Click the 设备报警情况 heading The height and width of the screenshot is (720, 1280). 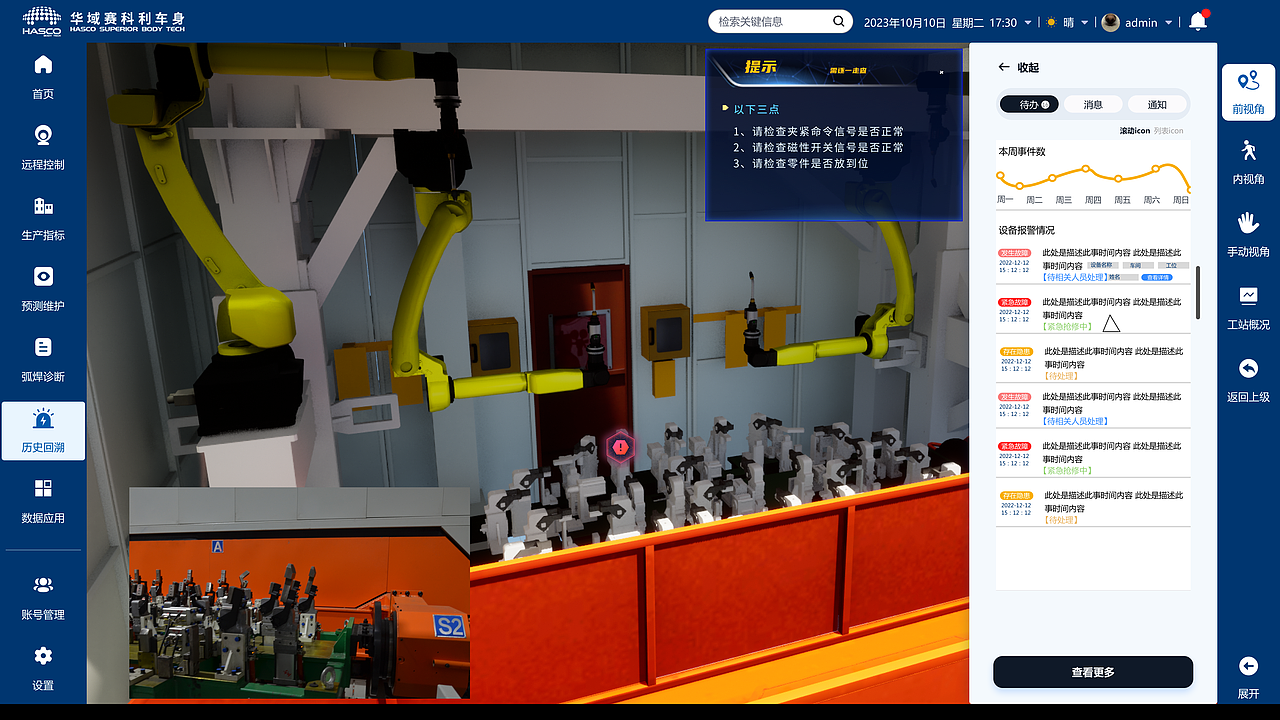tap(1026, 230)
